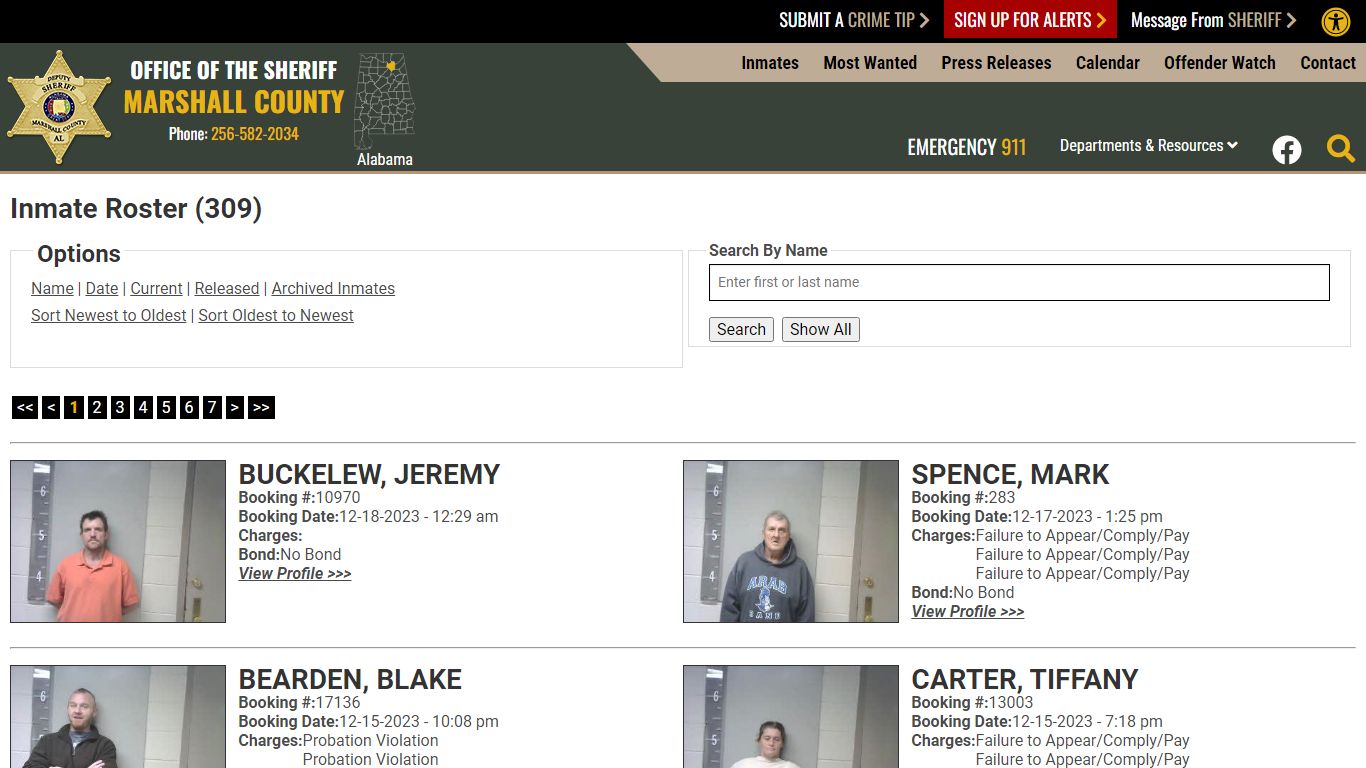Select page 6 in pagination
The width and height of the screenshot is (1366, 768).
(189, 407)
